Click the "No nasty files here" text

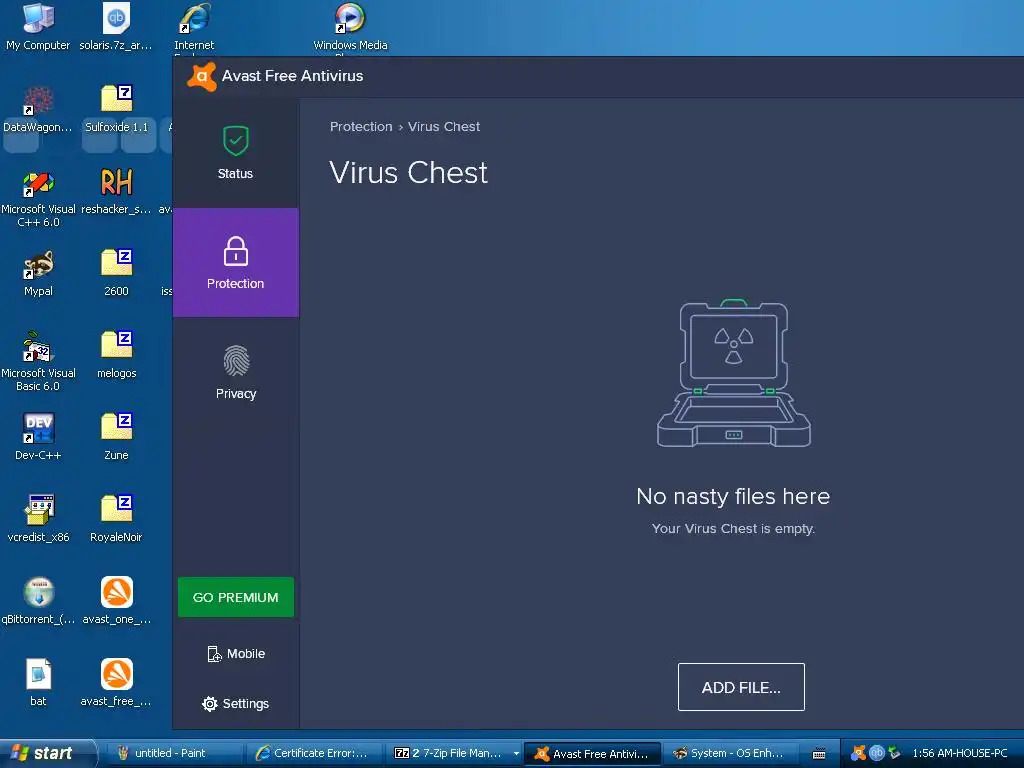(733, 496)
